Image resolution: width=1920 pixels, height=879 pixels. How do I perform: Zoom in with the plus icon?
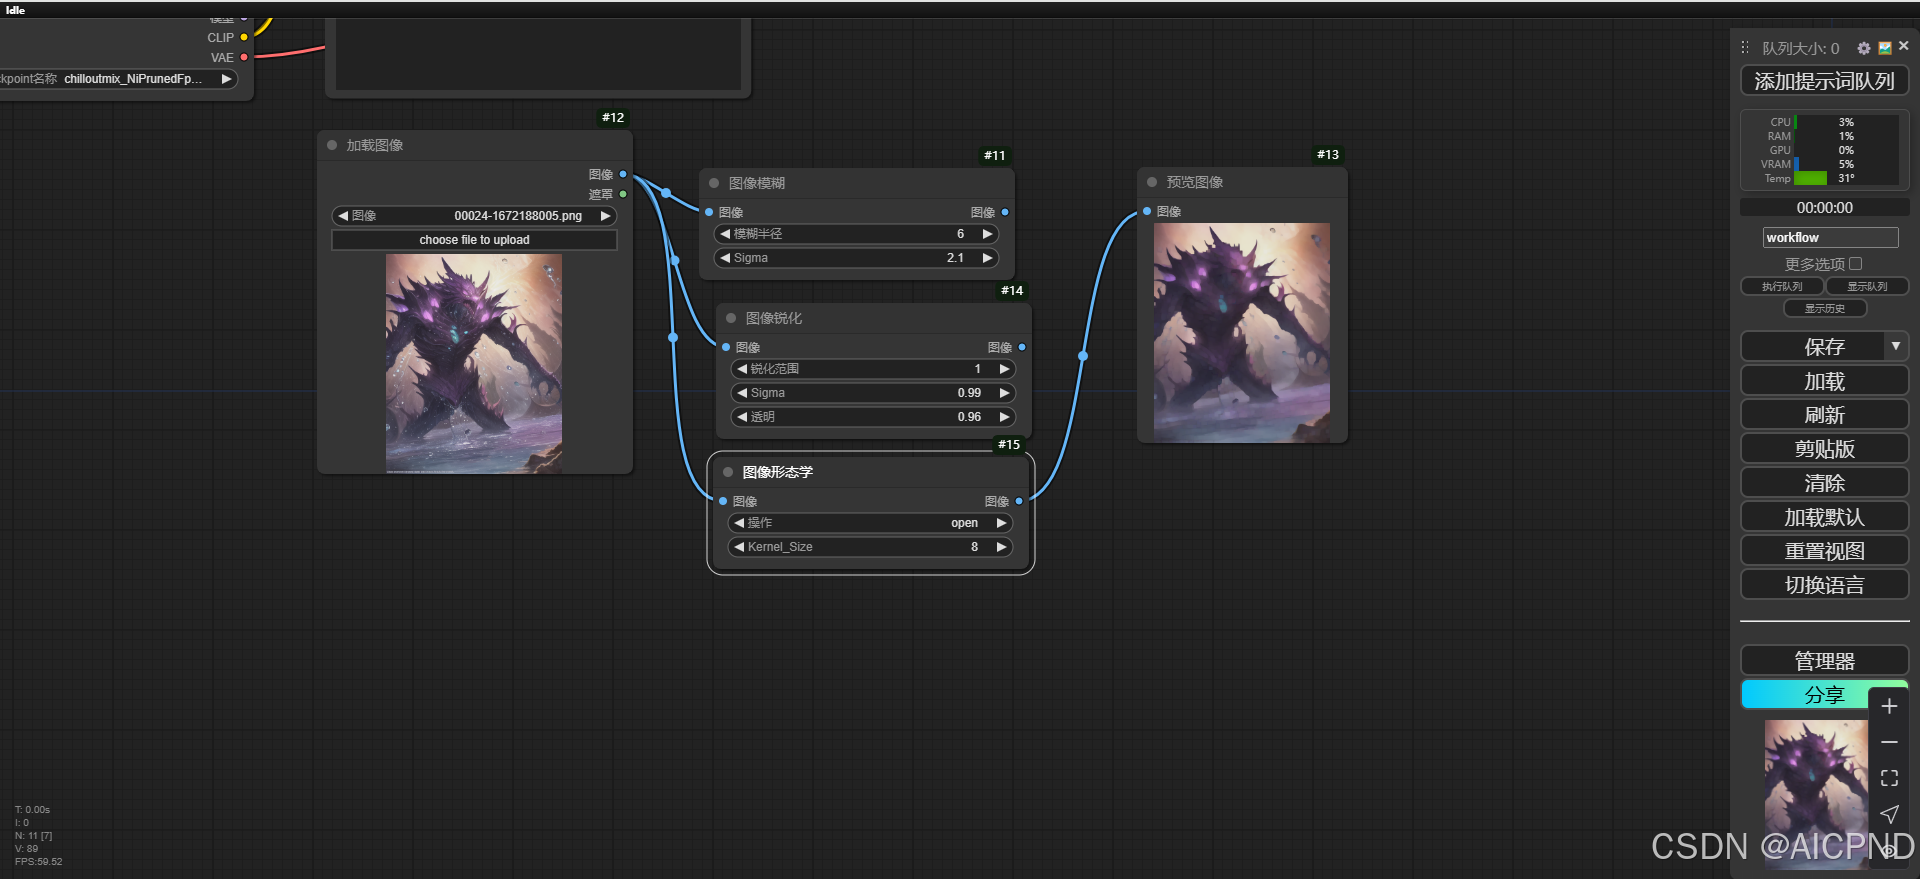(1889, 706)
